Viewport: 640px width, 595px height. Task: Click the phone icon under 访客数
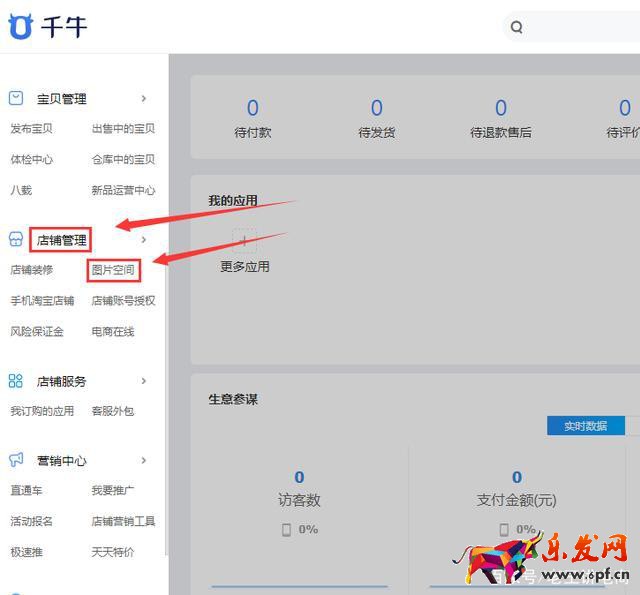pos(287,530)
